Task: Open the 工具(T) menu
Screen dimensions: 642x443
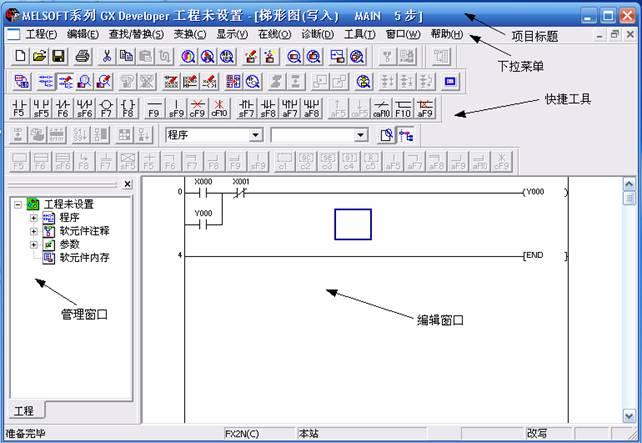Action: coord(360,34)
